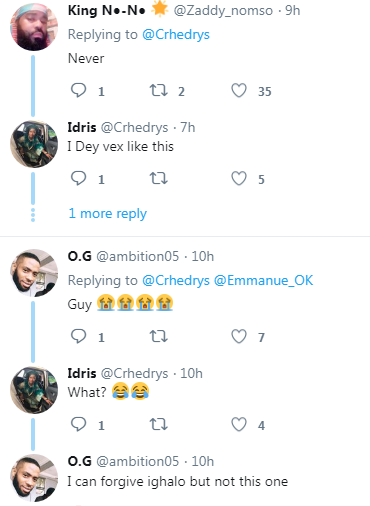The width and height of the screenshot is (370, 506).
Task: Expand the "1 more reply" link
Action: click(107, 214)
